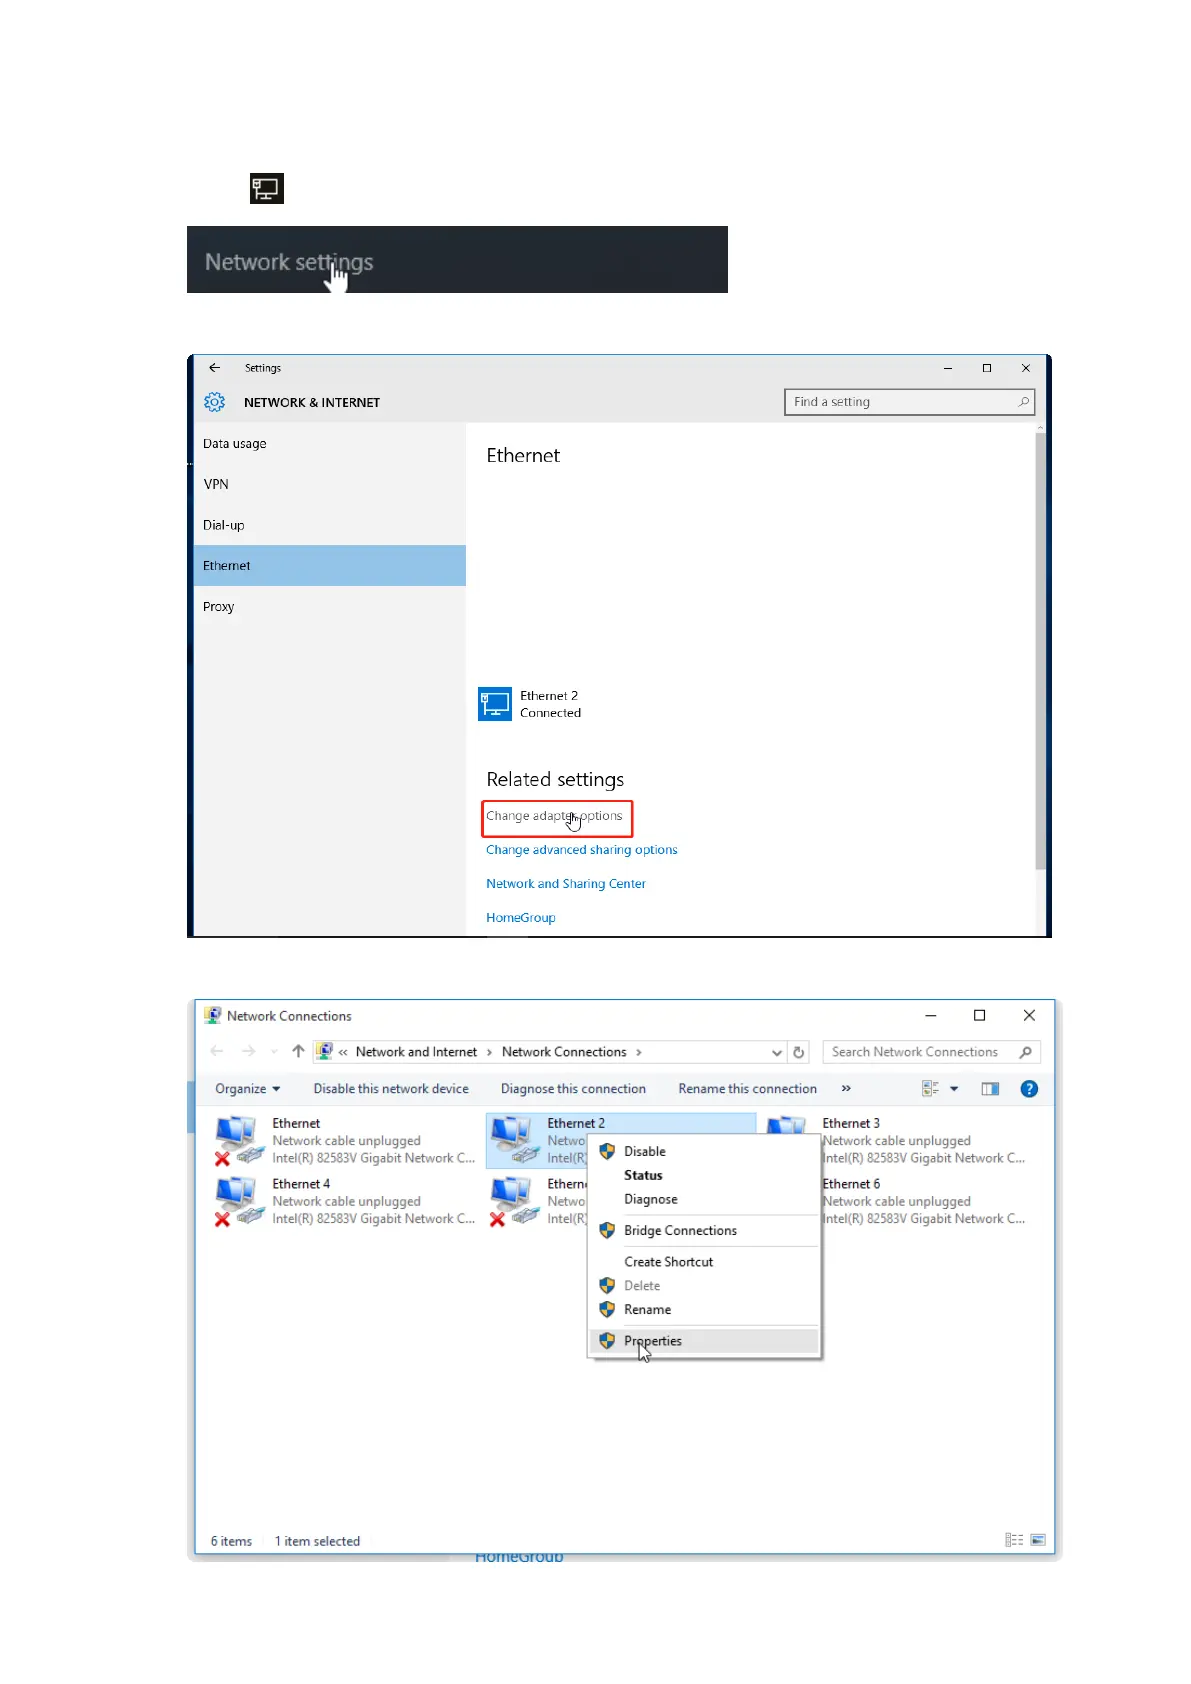Click Rename this connection
The image size is (1191, 1684).
(x=747, y=1089)
